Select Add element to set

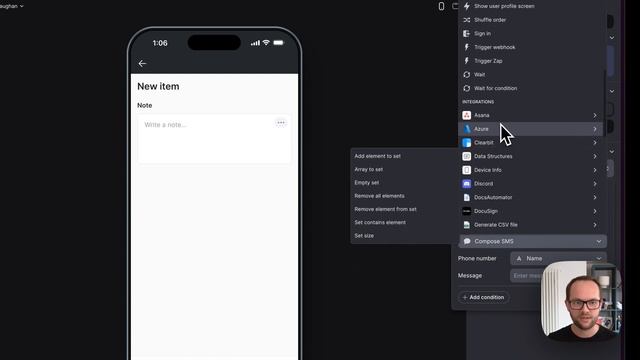pos(378,156)
